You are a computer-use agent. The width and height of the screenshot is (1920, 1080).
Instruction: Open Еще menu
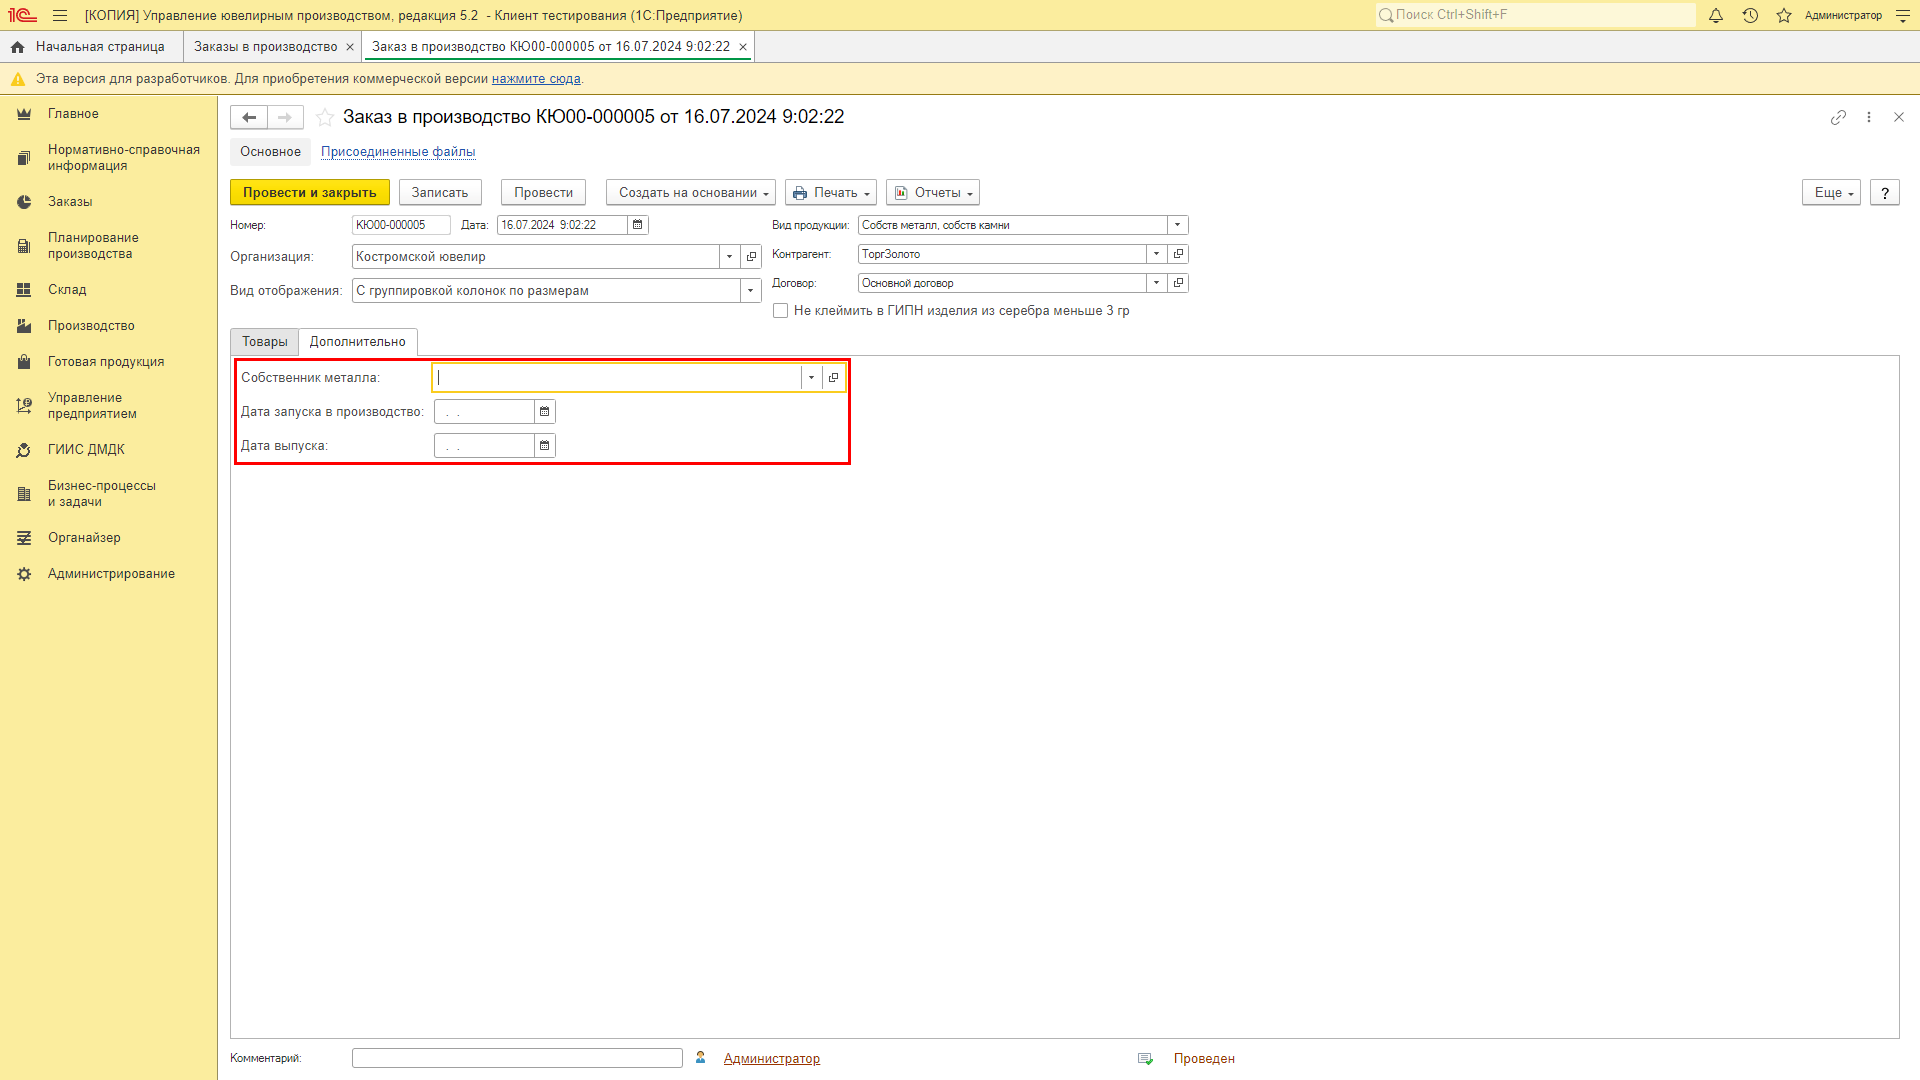coord(1831,193)
